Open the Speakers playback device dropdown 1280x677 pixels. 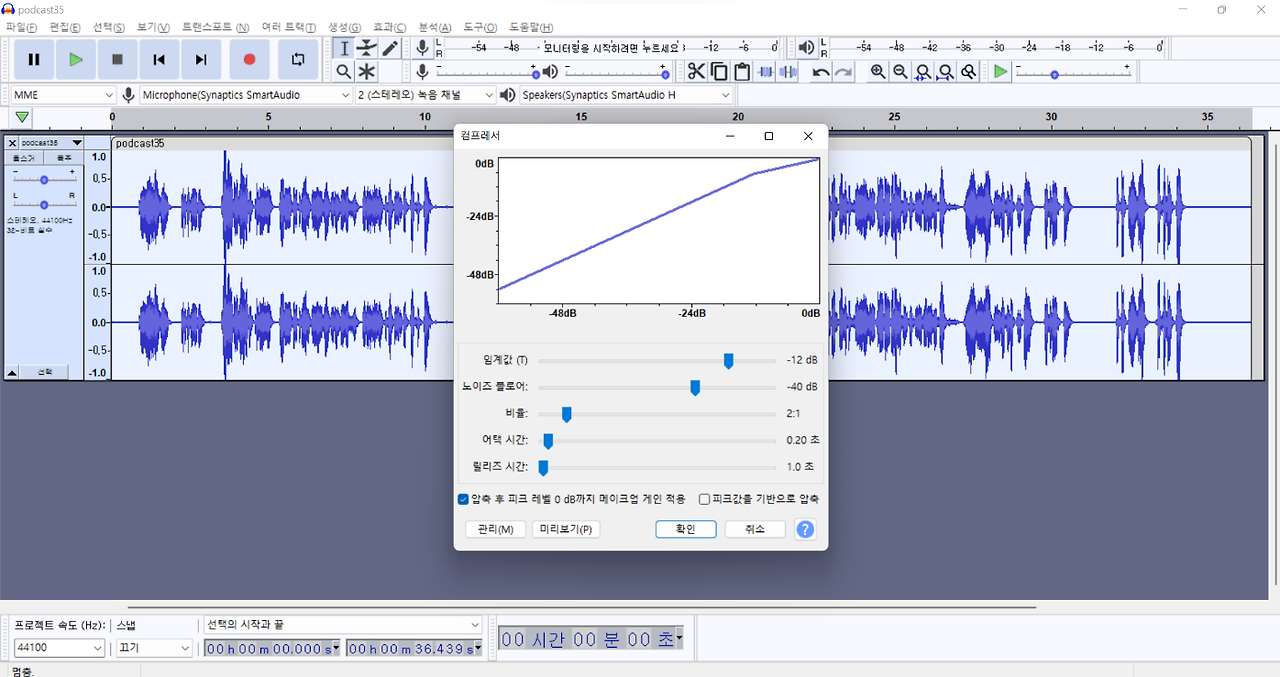coord(627,94)
